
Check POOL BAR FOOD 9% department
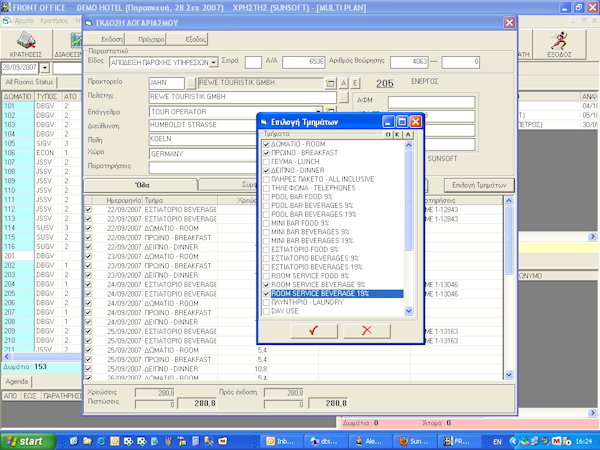pos(266,197)
